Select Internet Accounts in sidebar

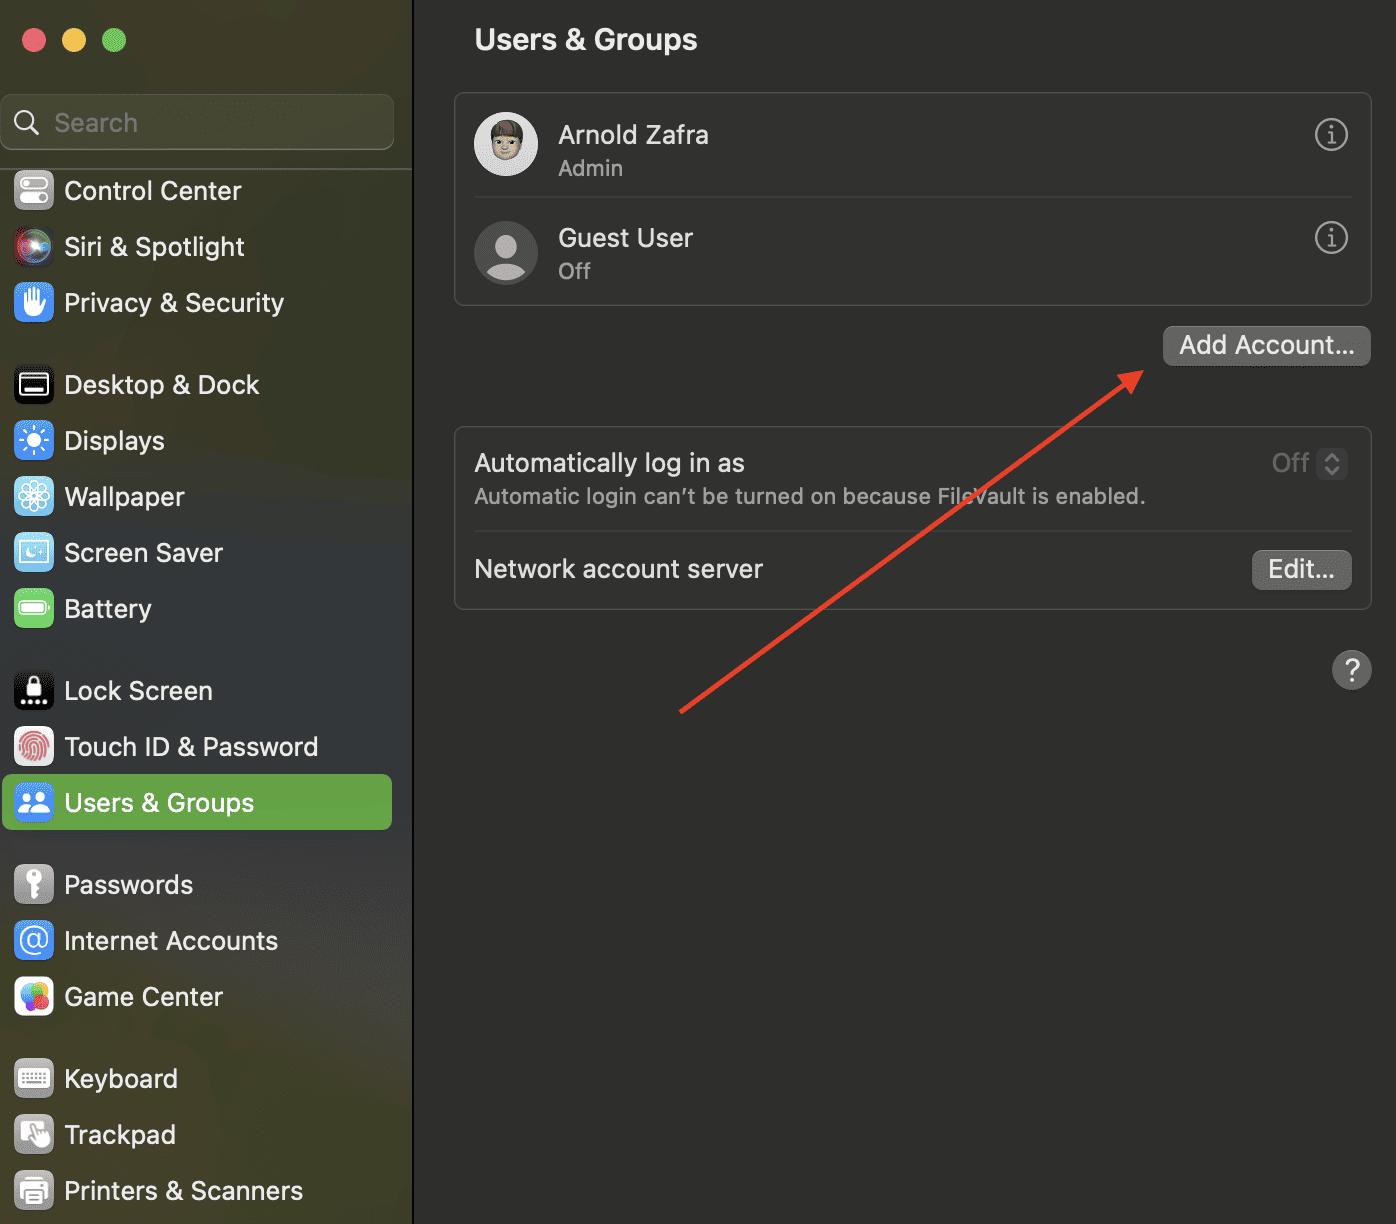coord(170,941)
